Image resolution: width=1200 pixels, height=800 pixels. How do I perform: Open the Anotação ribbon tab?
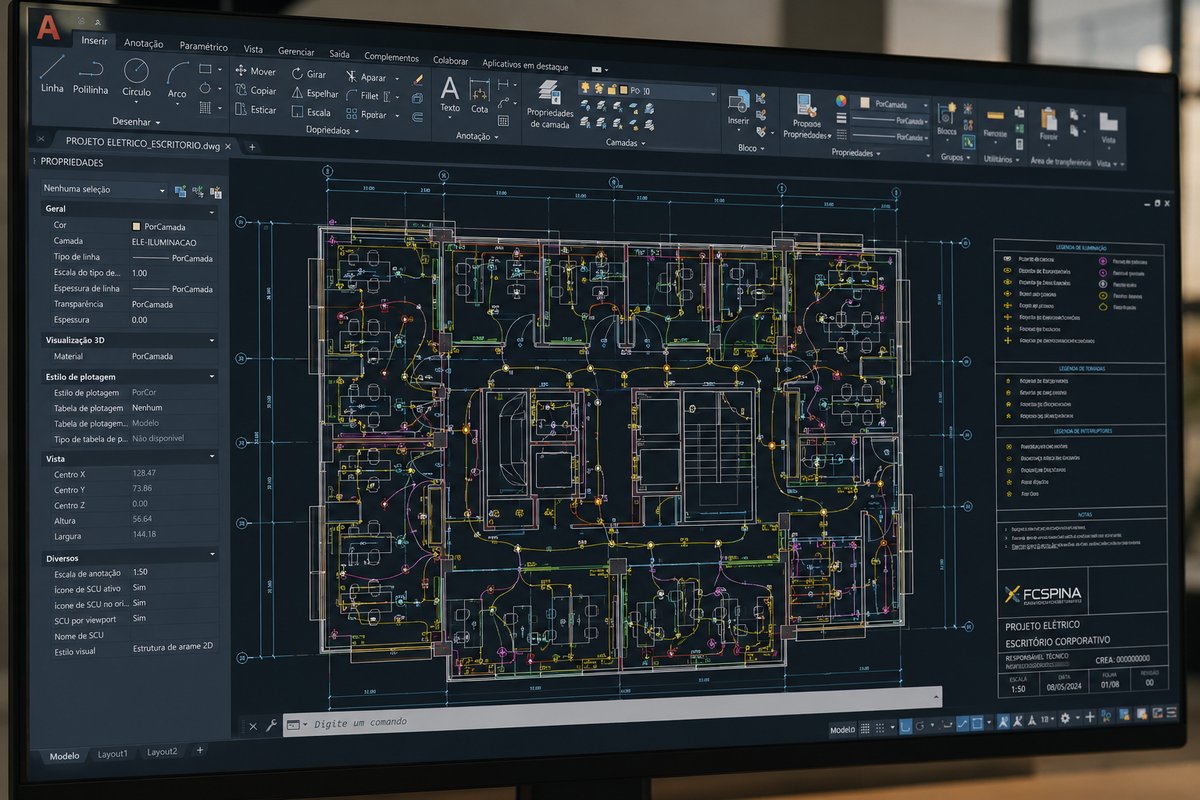click(x=144, y=43)
